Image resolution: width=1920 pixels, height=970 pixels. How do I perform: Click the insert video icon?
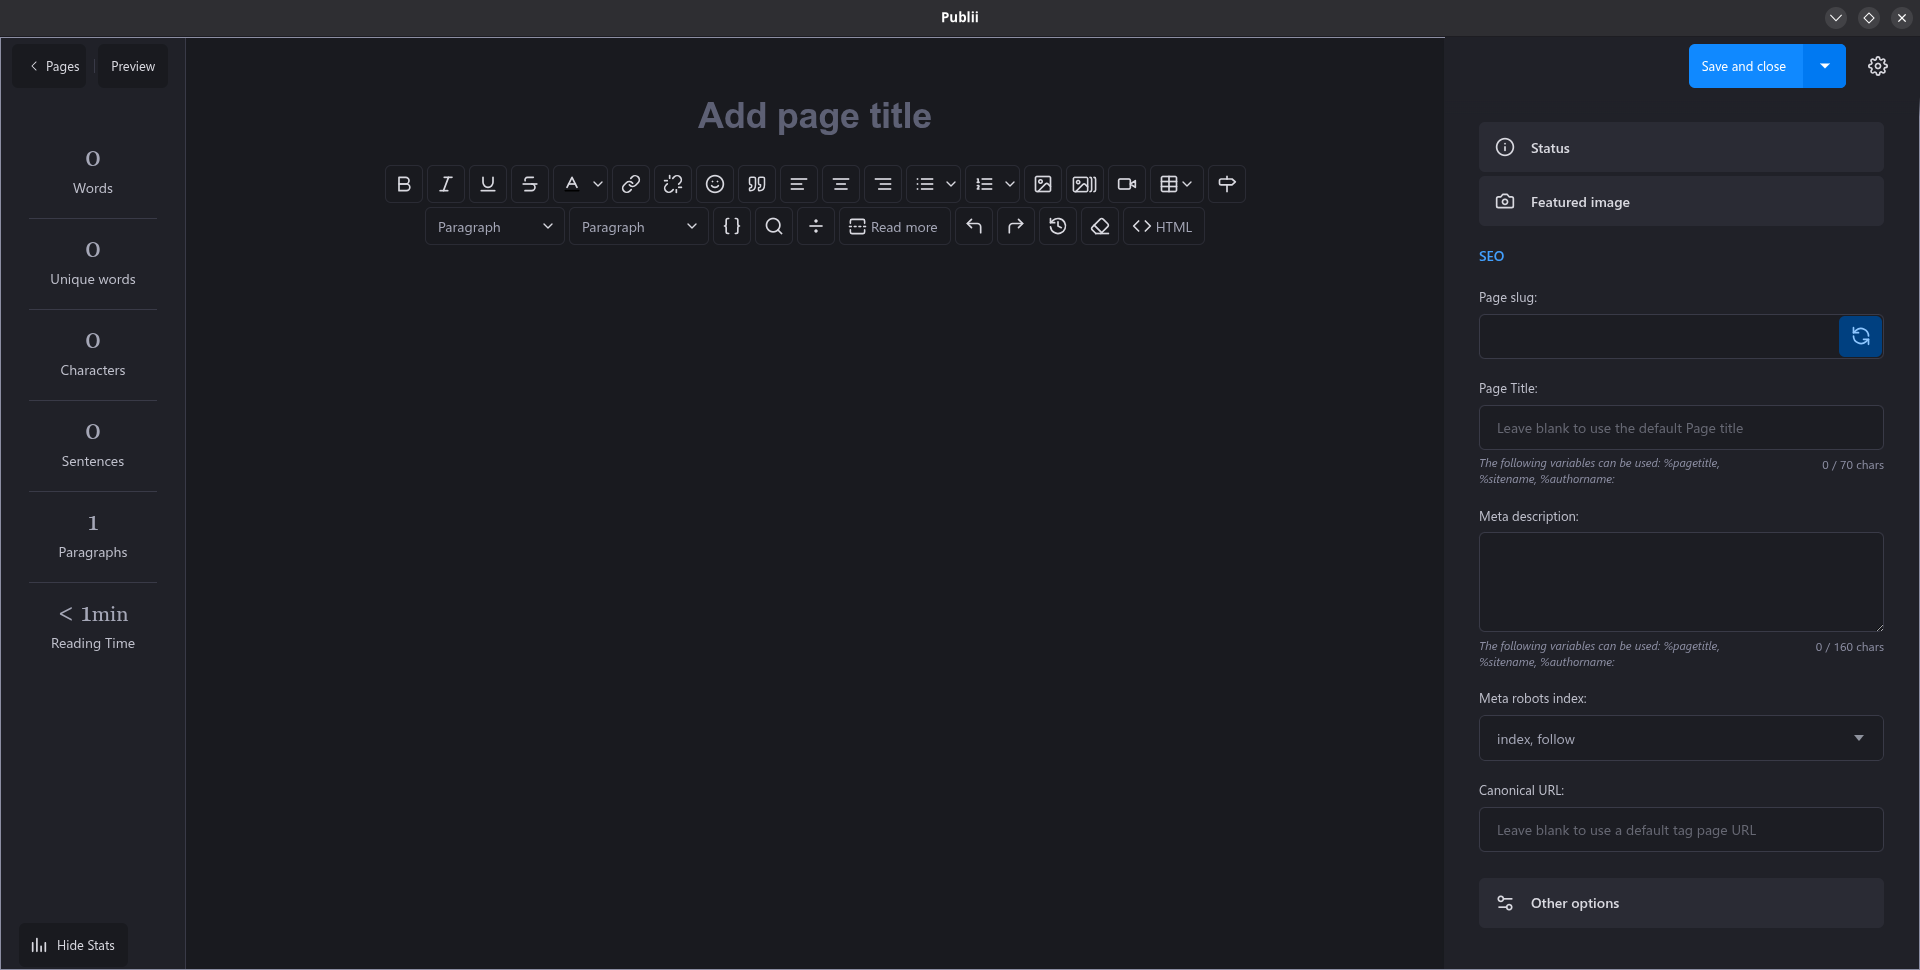[x=1127, y=184]
